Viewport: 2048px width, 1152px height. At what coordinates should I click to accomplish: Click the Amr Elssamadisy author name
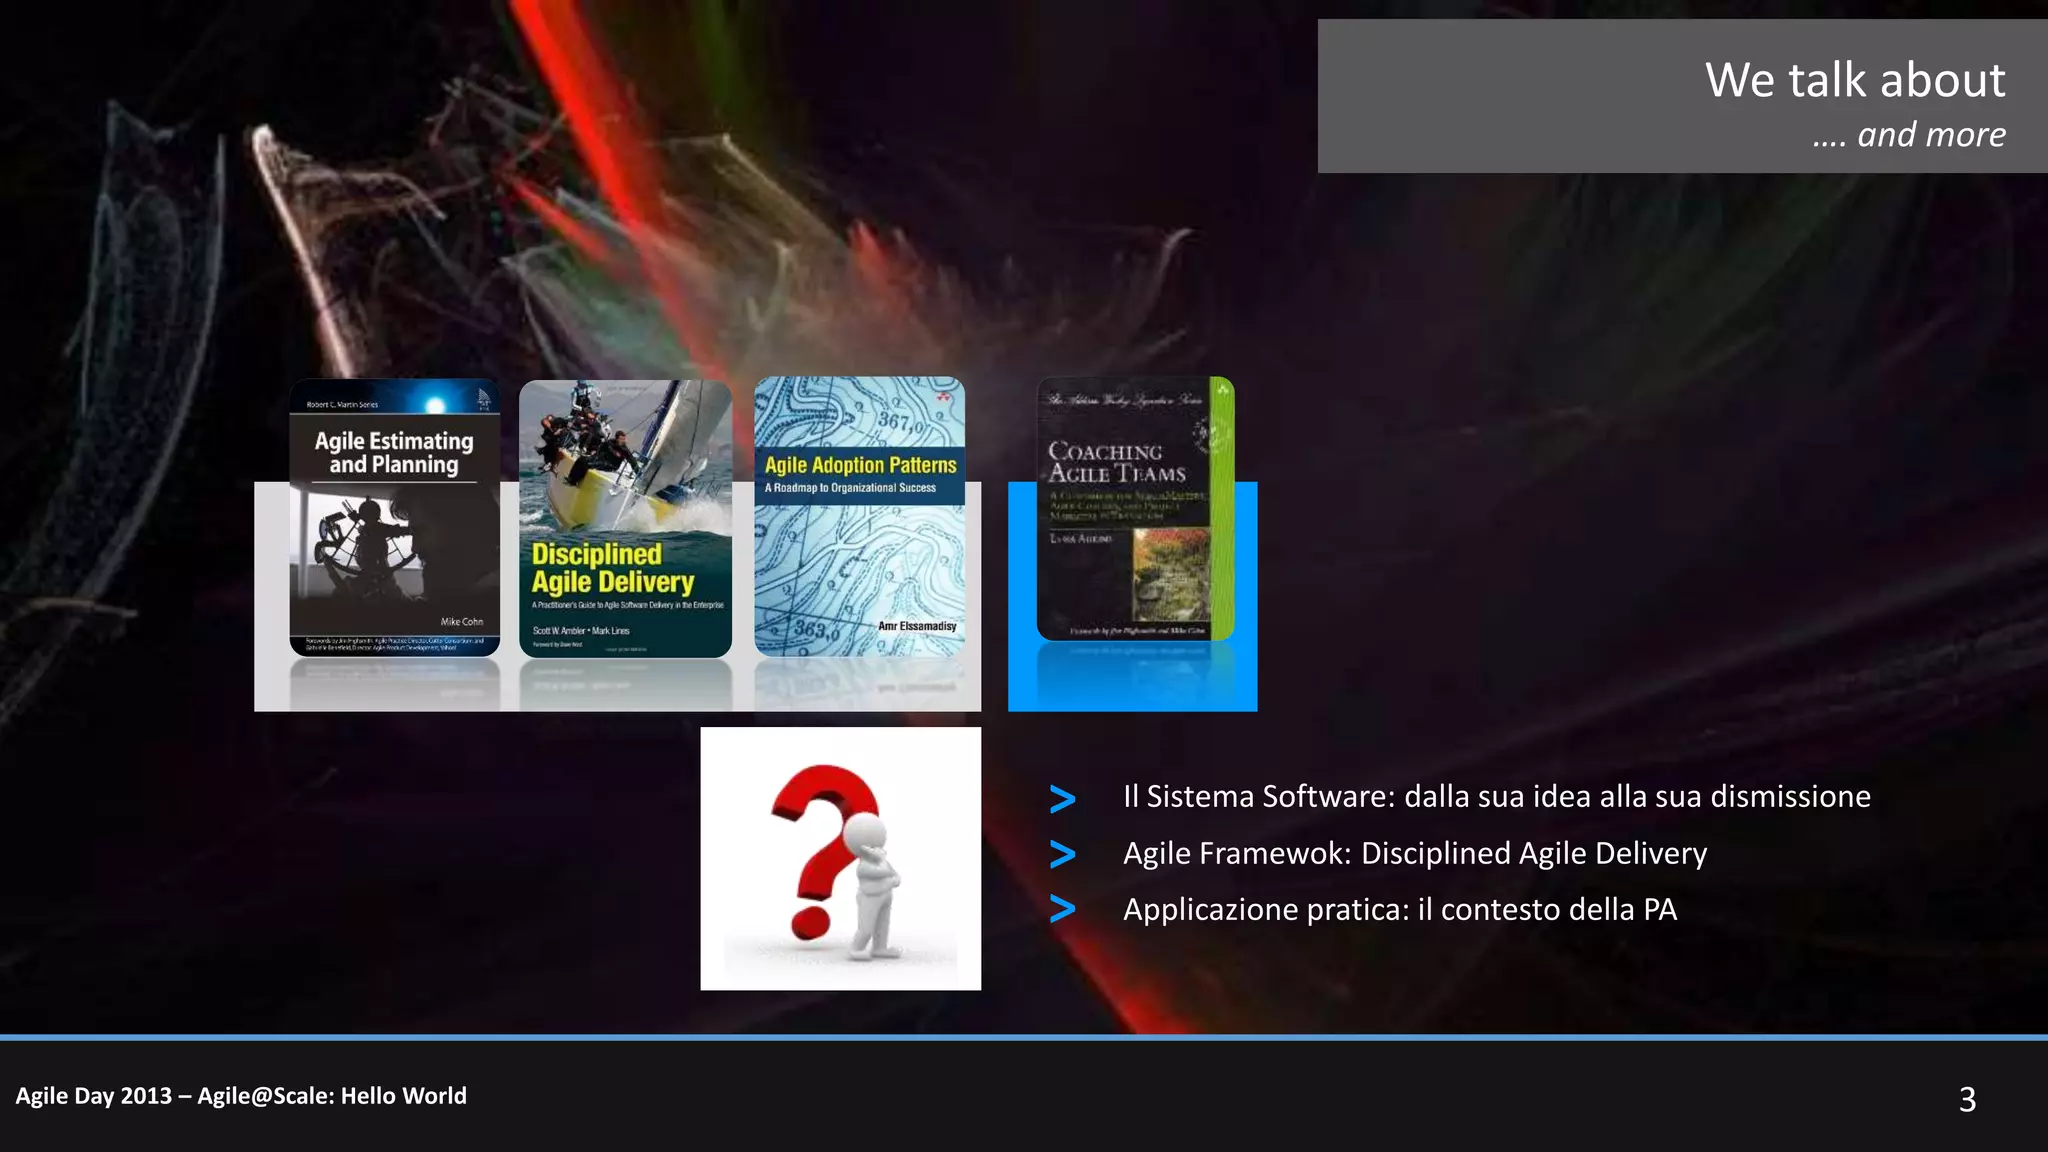[916, 626]
